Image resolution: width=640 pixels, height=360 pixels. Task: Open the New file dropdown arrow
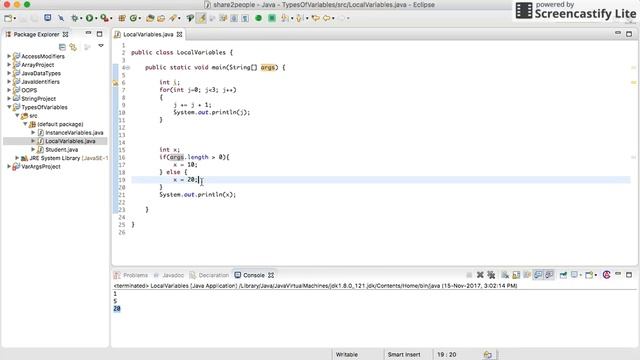15,19
